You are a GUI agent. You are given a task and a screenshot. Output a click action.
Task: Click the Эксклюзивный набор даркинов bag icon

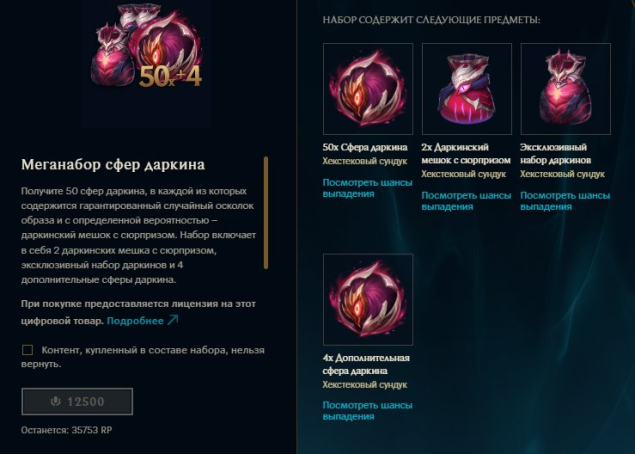(x=565, y=89)
